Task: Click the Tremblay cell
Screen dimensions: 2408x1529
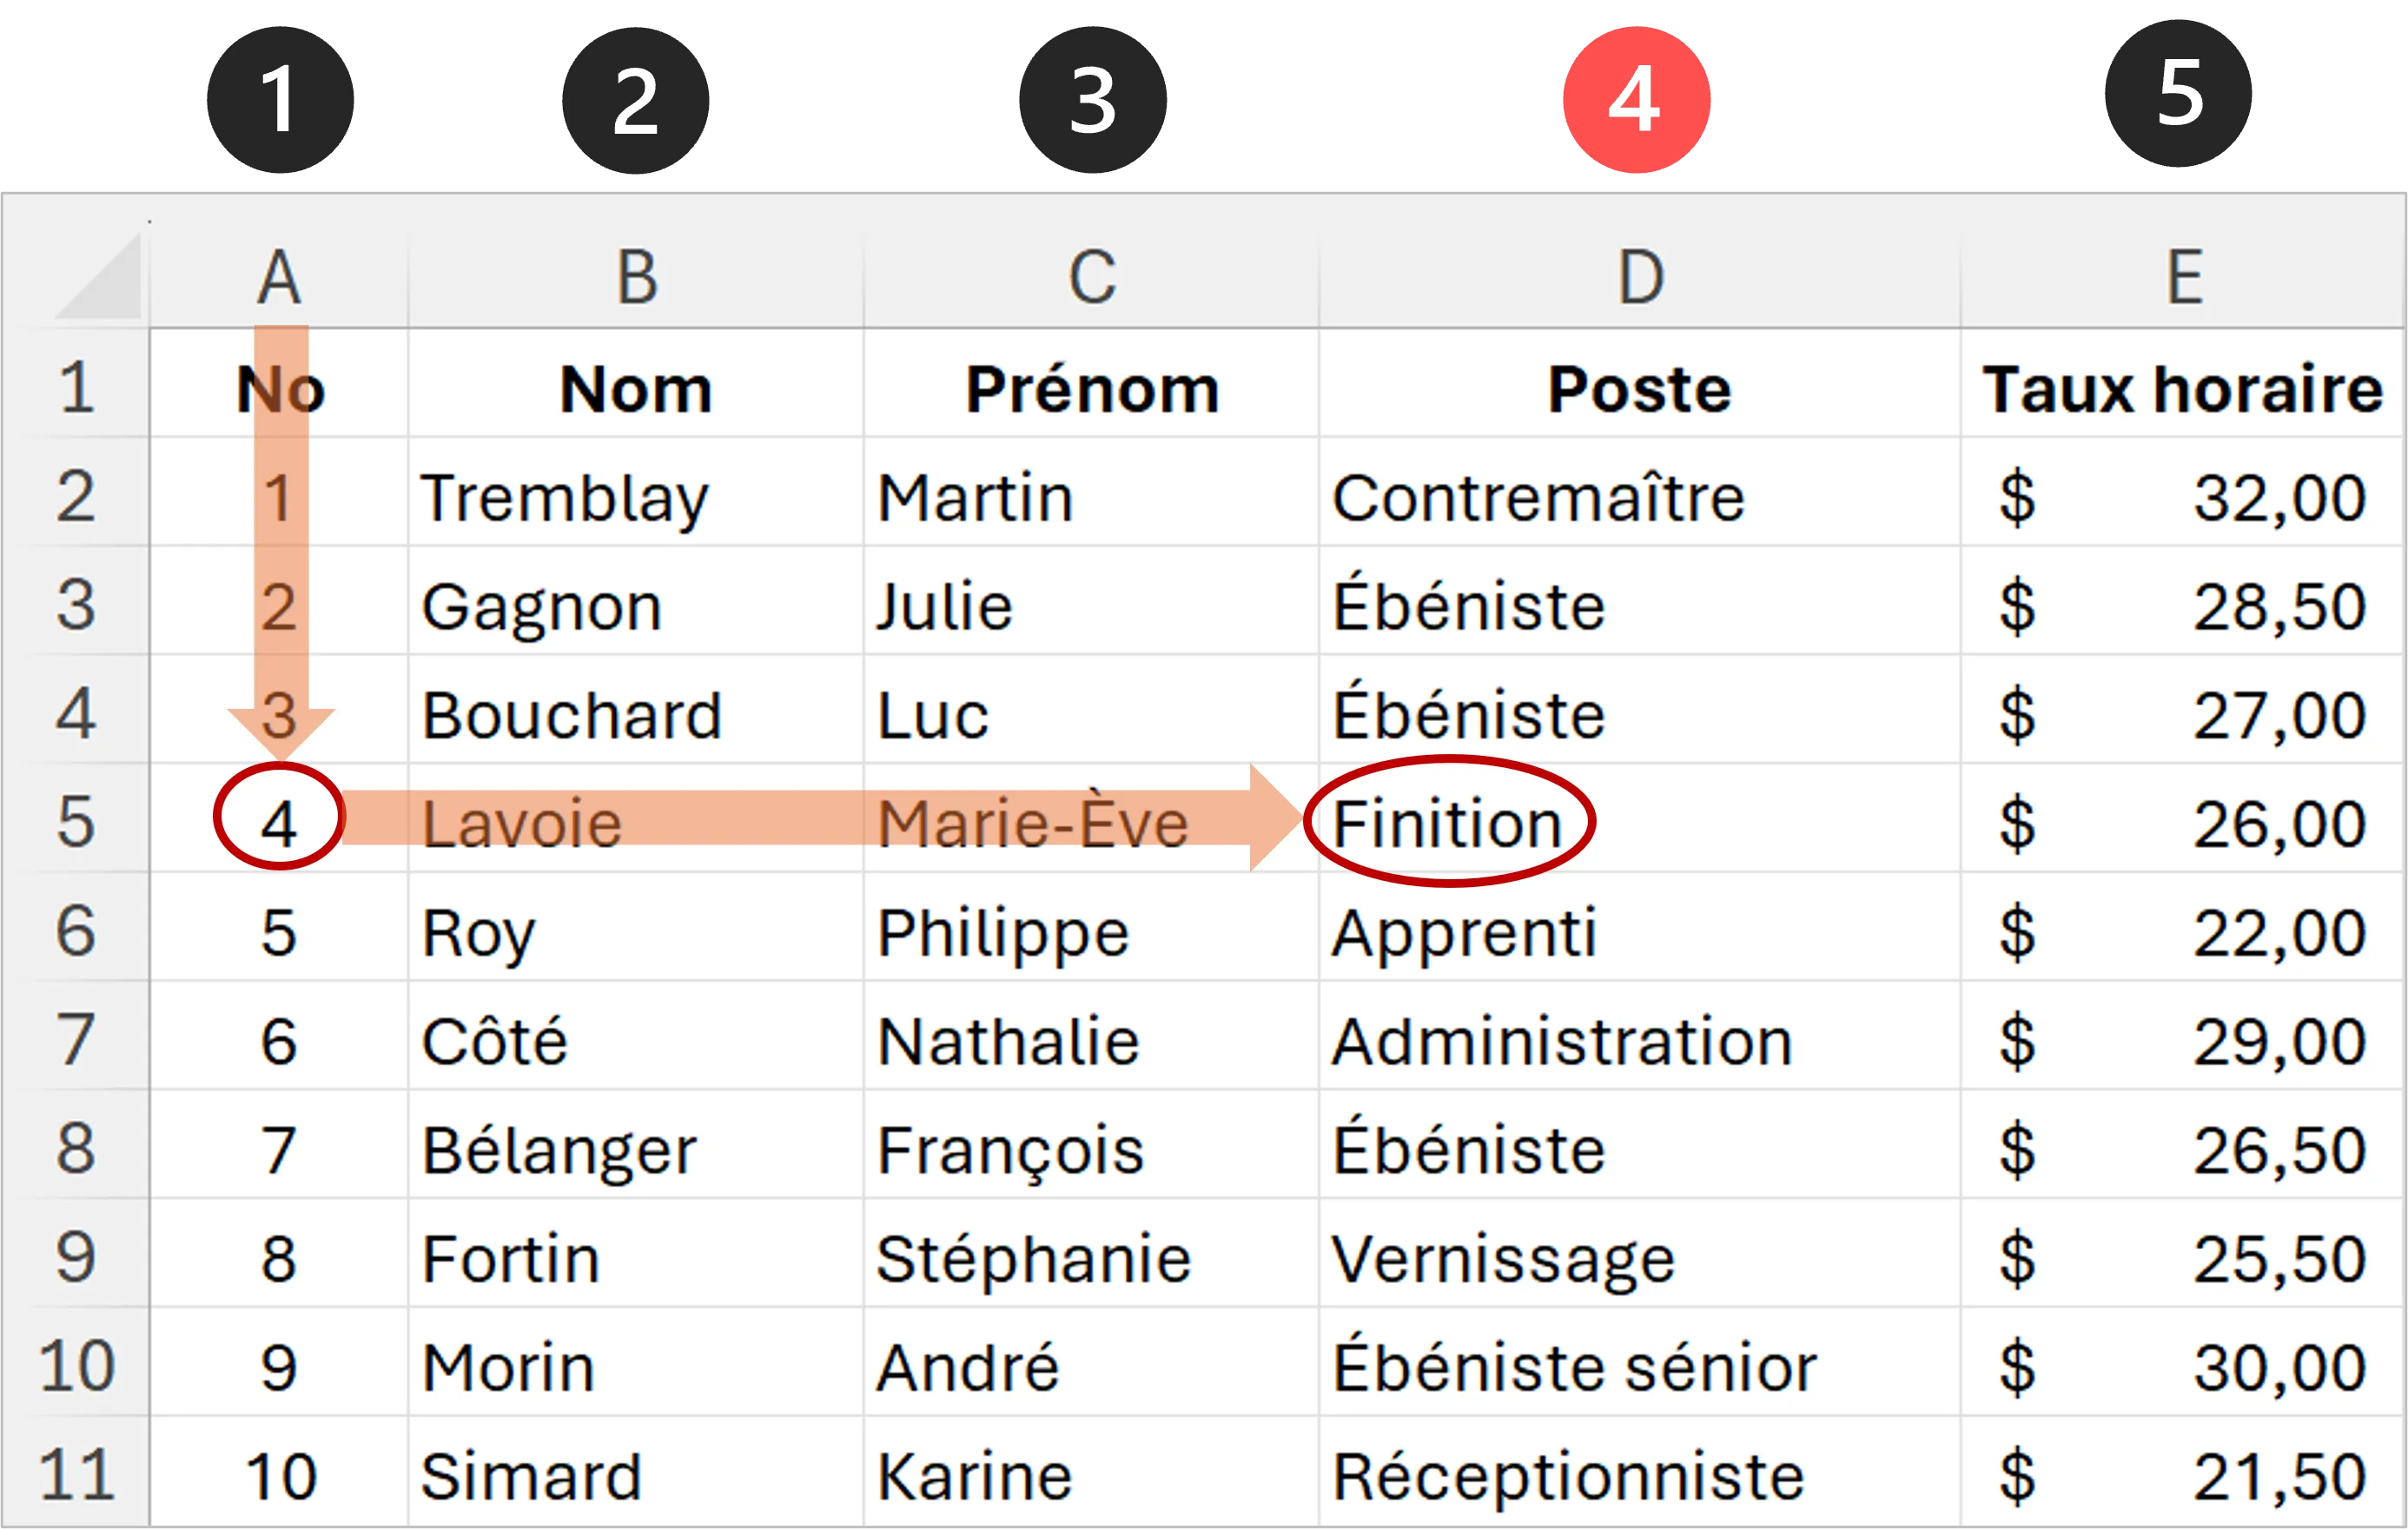Action: [x=565, y=497]
